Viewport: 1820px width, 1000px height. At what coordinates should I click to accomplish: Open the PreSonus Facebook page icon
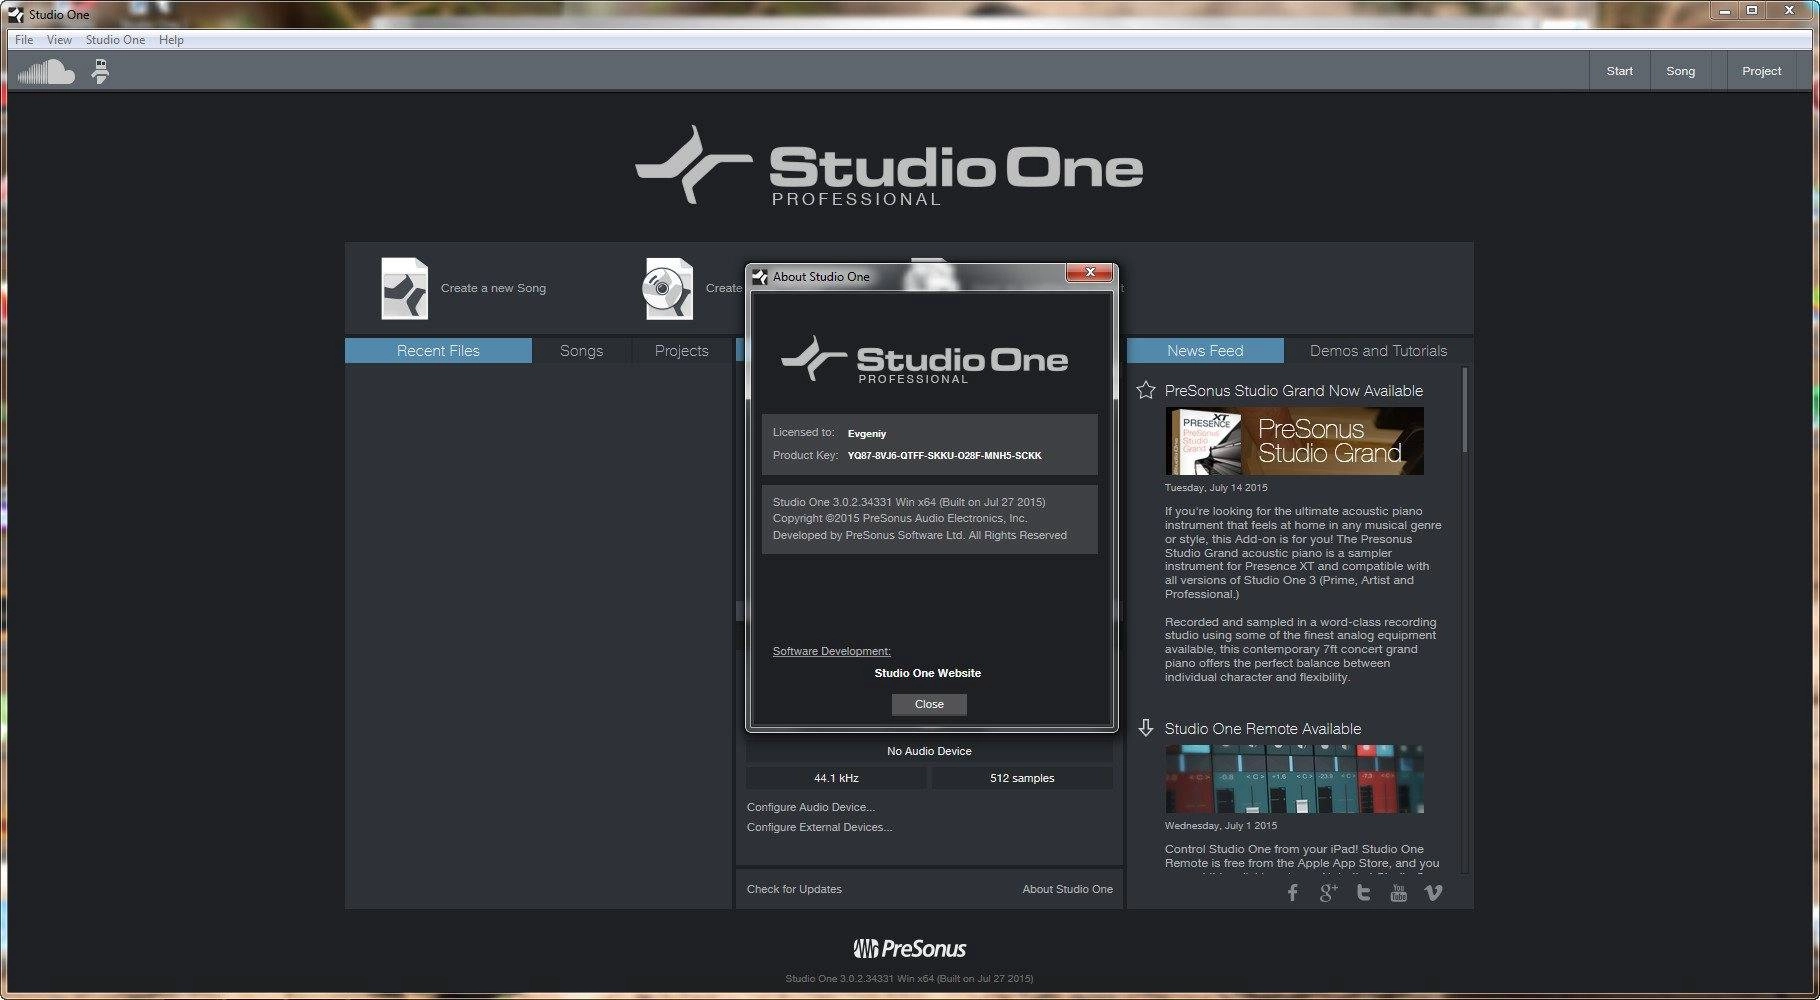pyautogui.click(x=1292, y=893)
